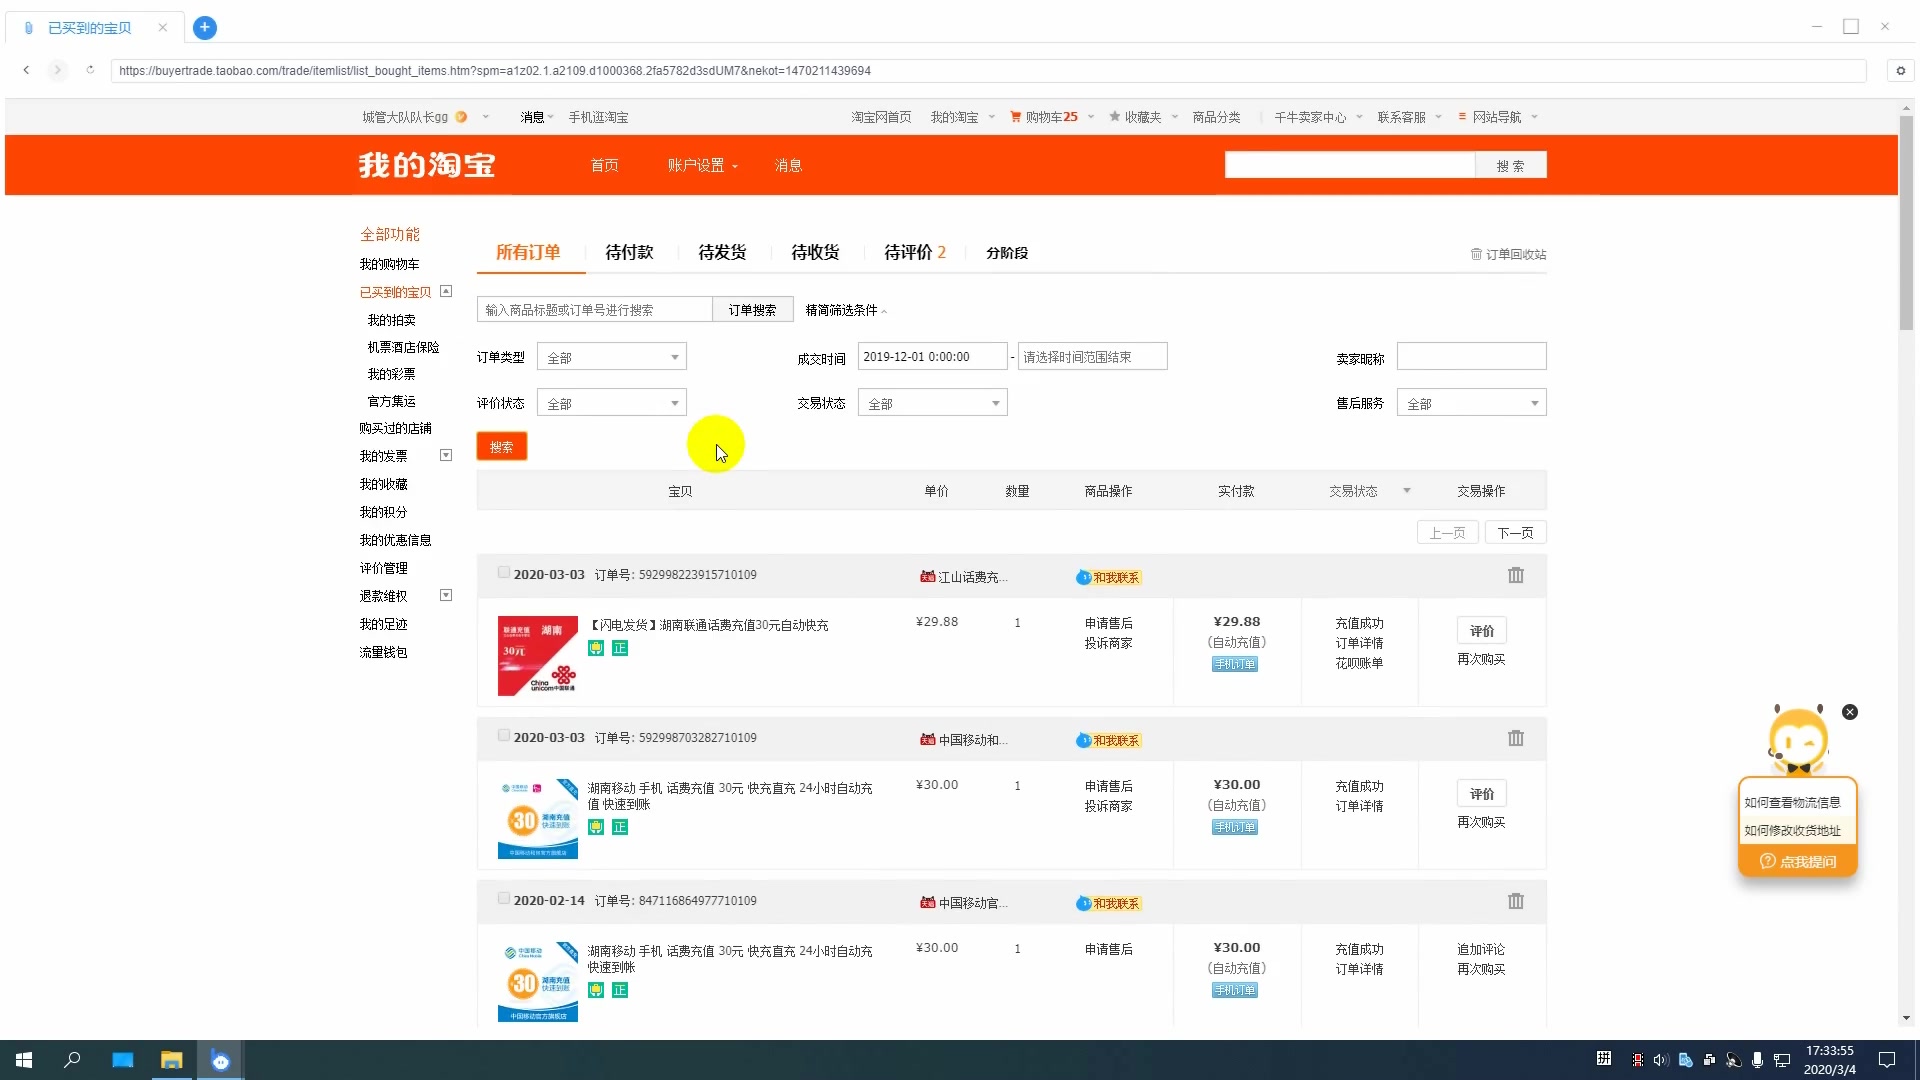Contact the seller 江山话费充 via 和我联系
Screen dimensions: 1920x1080
pyautogui.click(x=1108, y=577)
